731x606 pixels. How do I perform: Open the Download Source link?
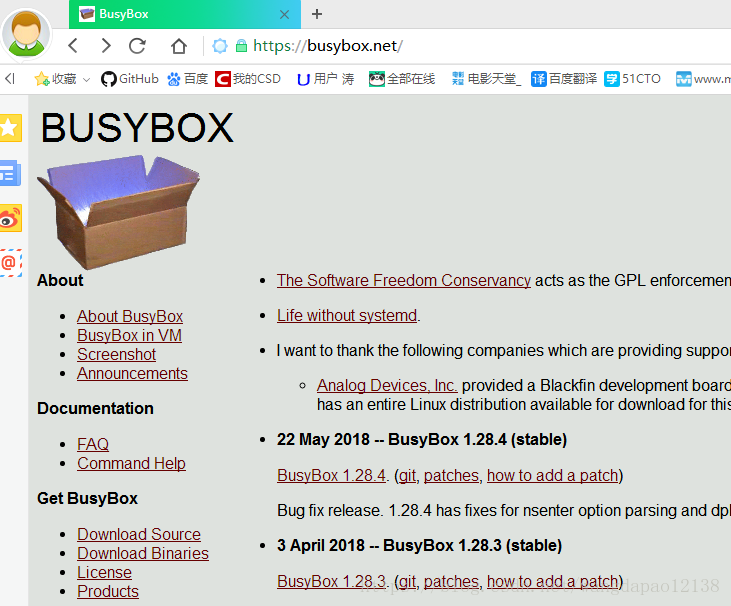(x=139, y=534)
